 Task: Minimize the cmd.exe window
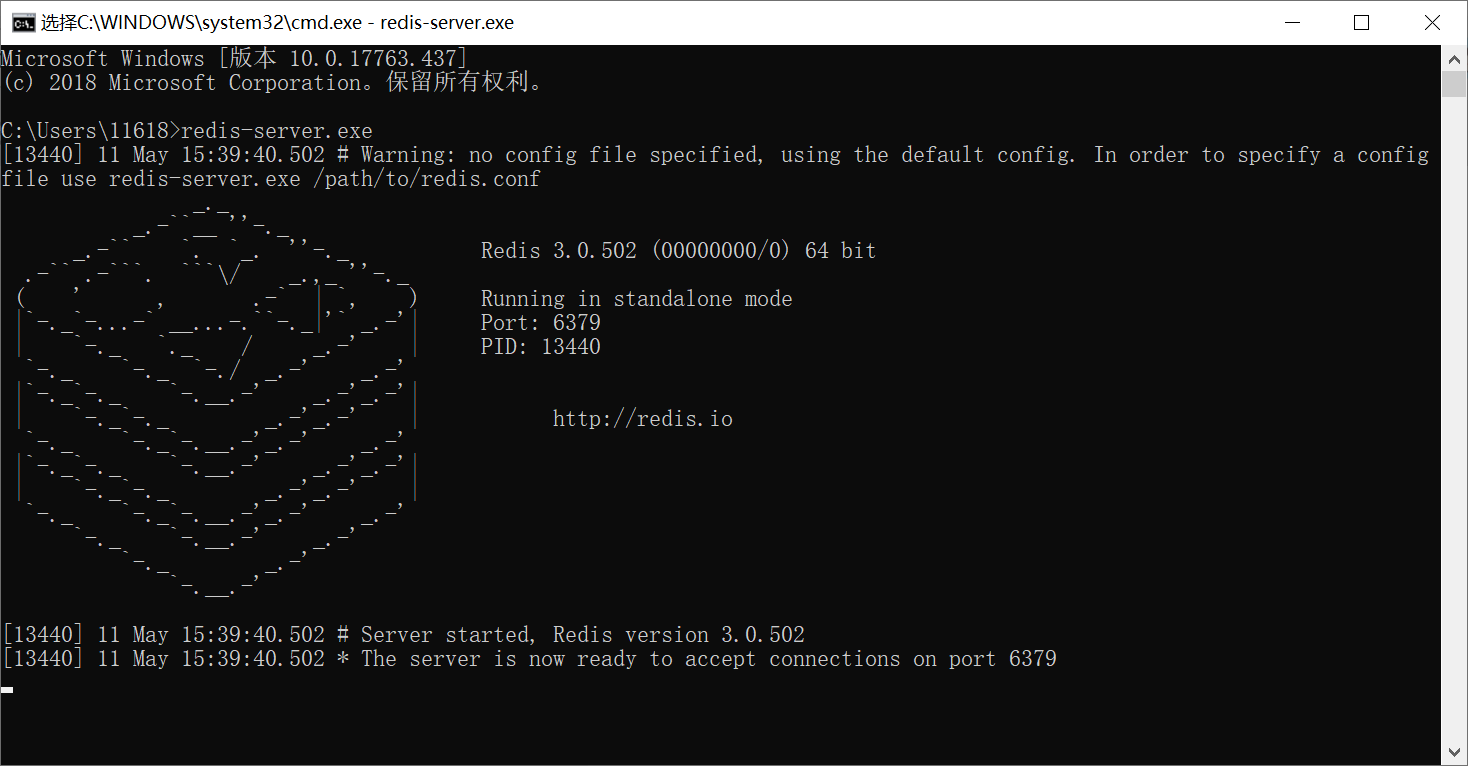(x=1291, y=23)
